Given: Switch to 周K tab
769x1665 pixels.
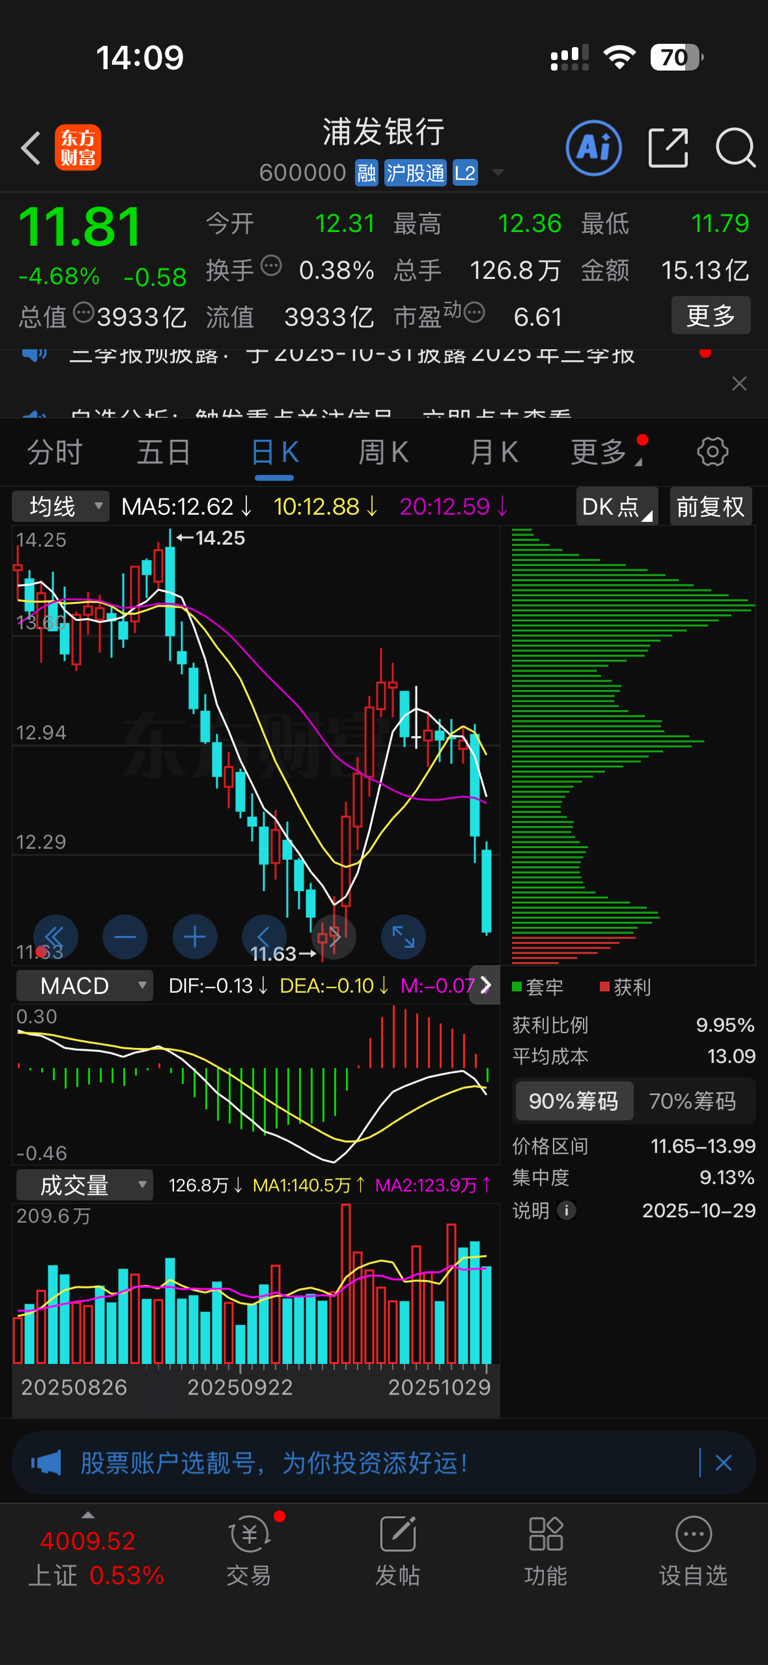Looking at the screenshot, I should click(x=384, y=452).
